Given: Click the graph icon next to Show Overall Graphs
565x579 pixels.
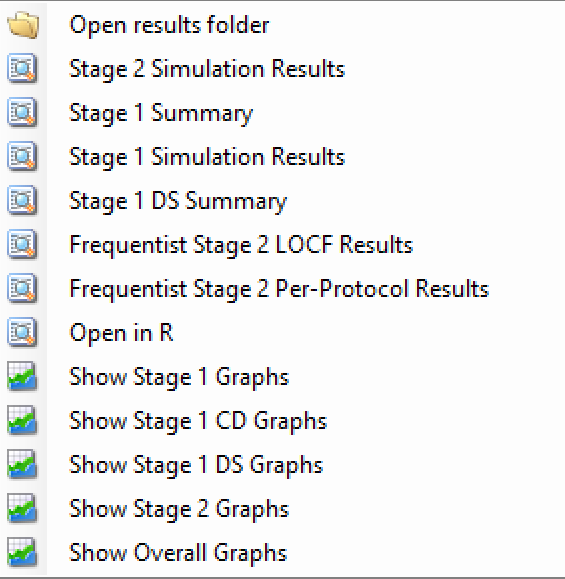Looking at the screenshot, I should click(22, 552).
